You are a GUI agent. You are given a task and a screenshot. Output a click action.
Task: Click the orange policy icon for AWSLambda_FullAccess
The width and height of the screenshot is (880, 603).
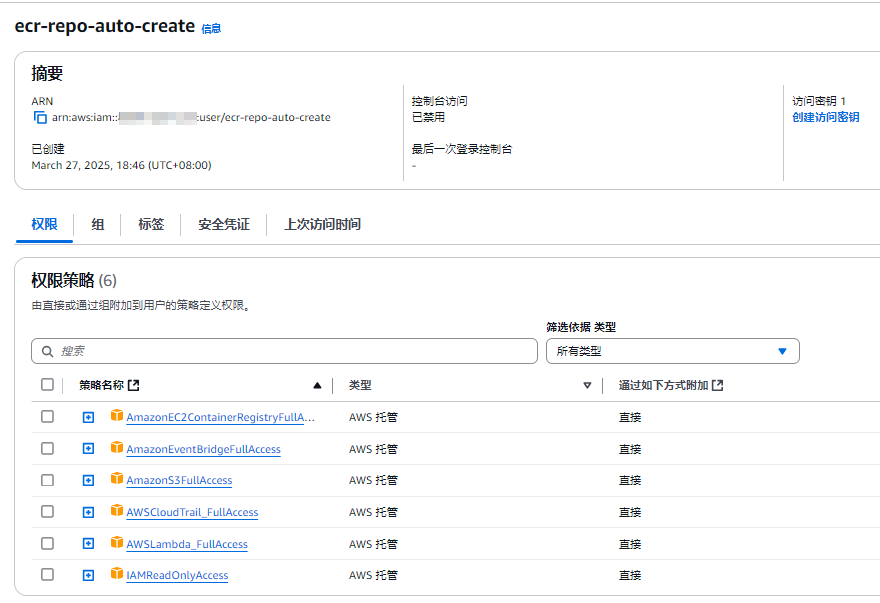coord(117,542)
